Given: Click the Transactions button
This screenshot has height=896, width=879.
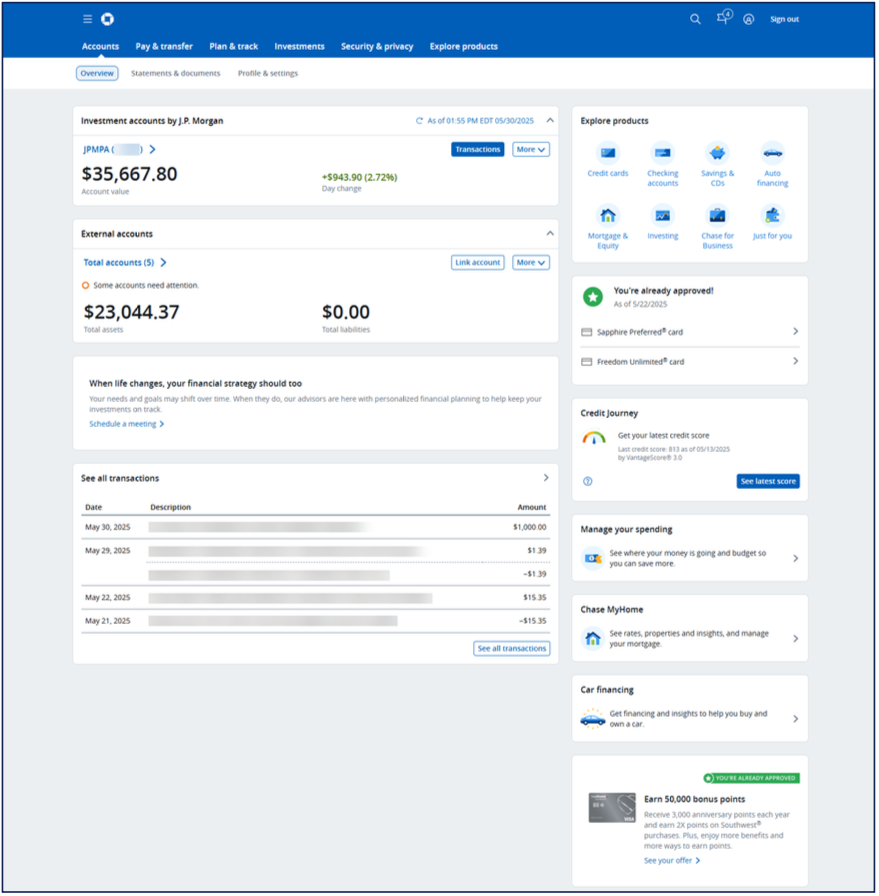Looking at the screenshot, I should [479, 150].
